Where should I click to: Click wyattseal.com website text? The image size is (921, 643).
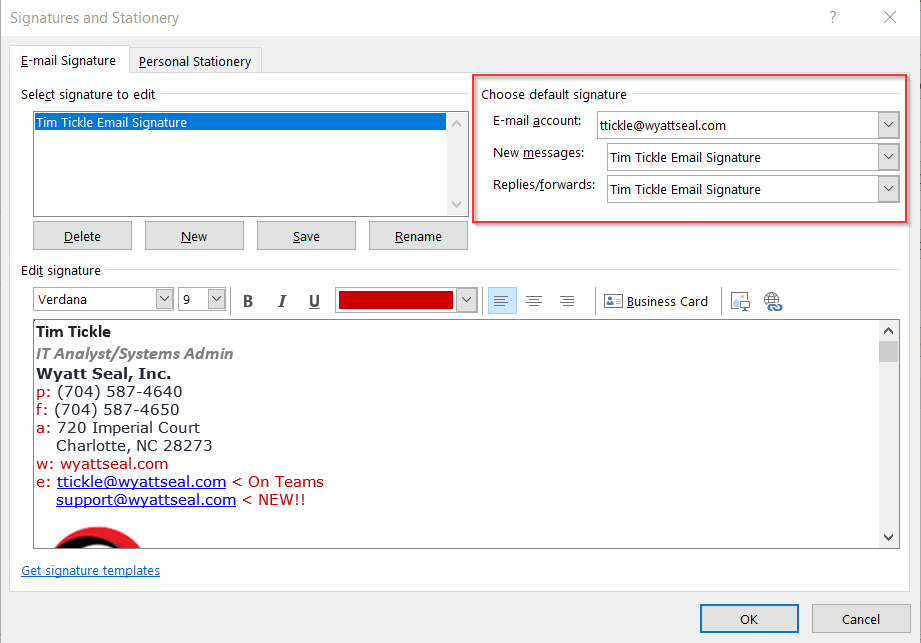pyautogui.click(x=114, y=464)
